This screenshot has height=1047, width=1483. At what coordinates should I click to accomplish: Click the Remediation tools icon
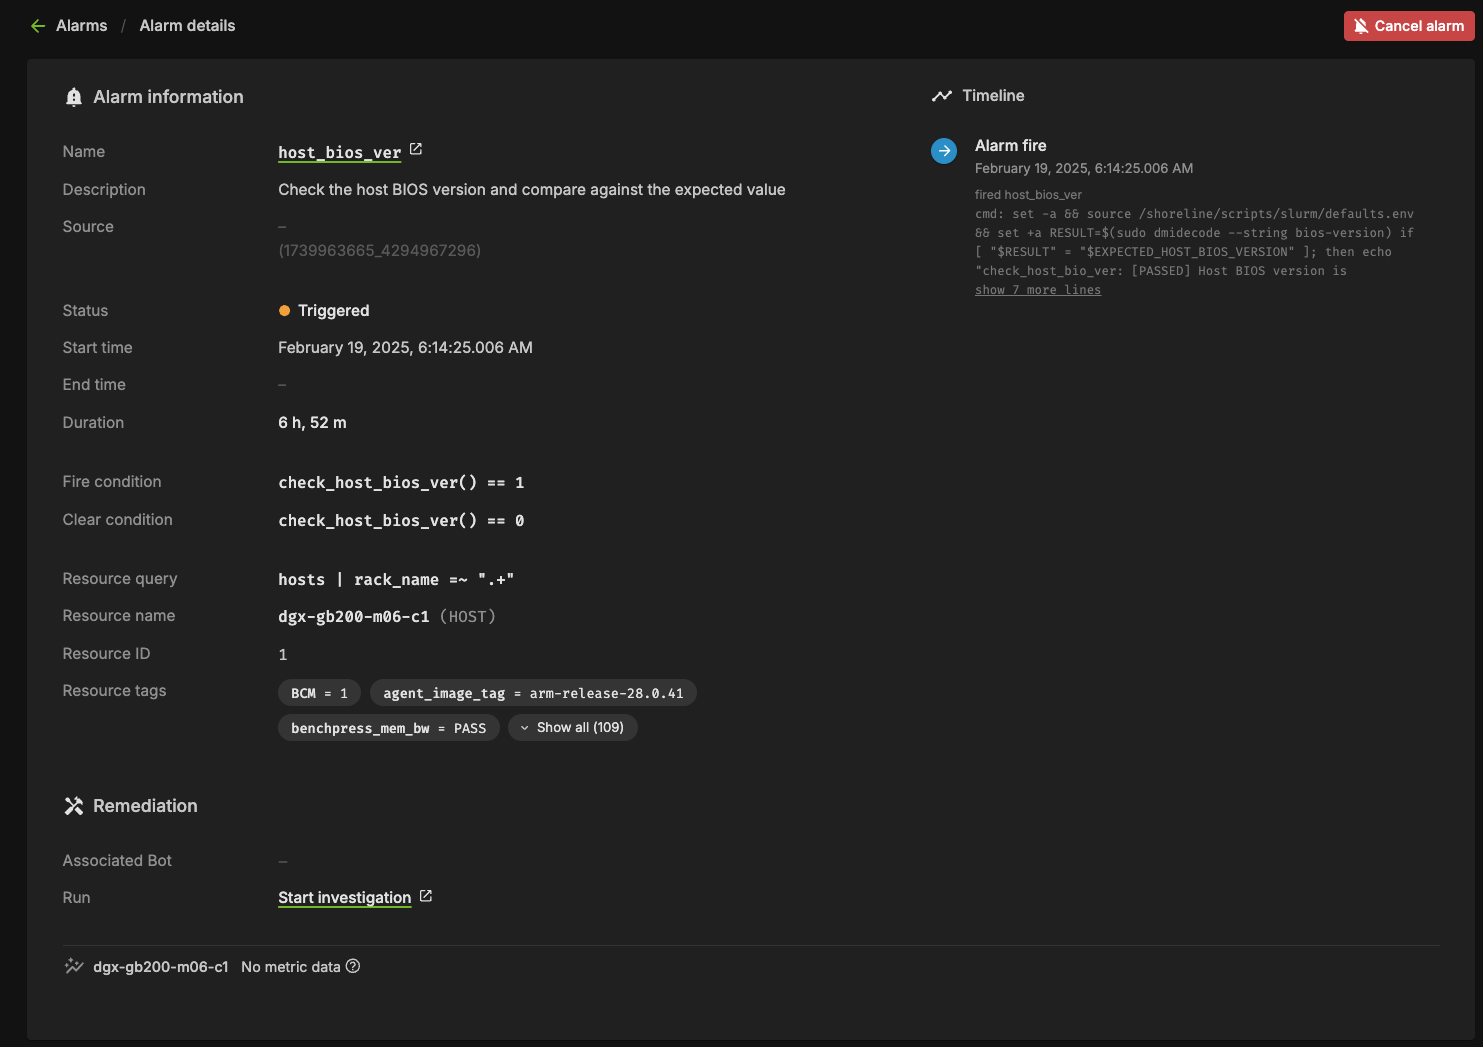click(73, 806)
